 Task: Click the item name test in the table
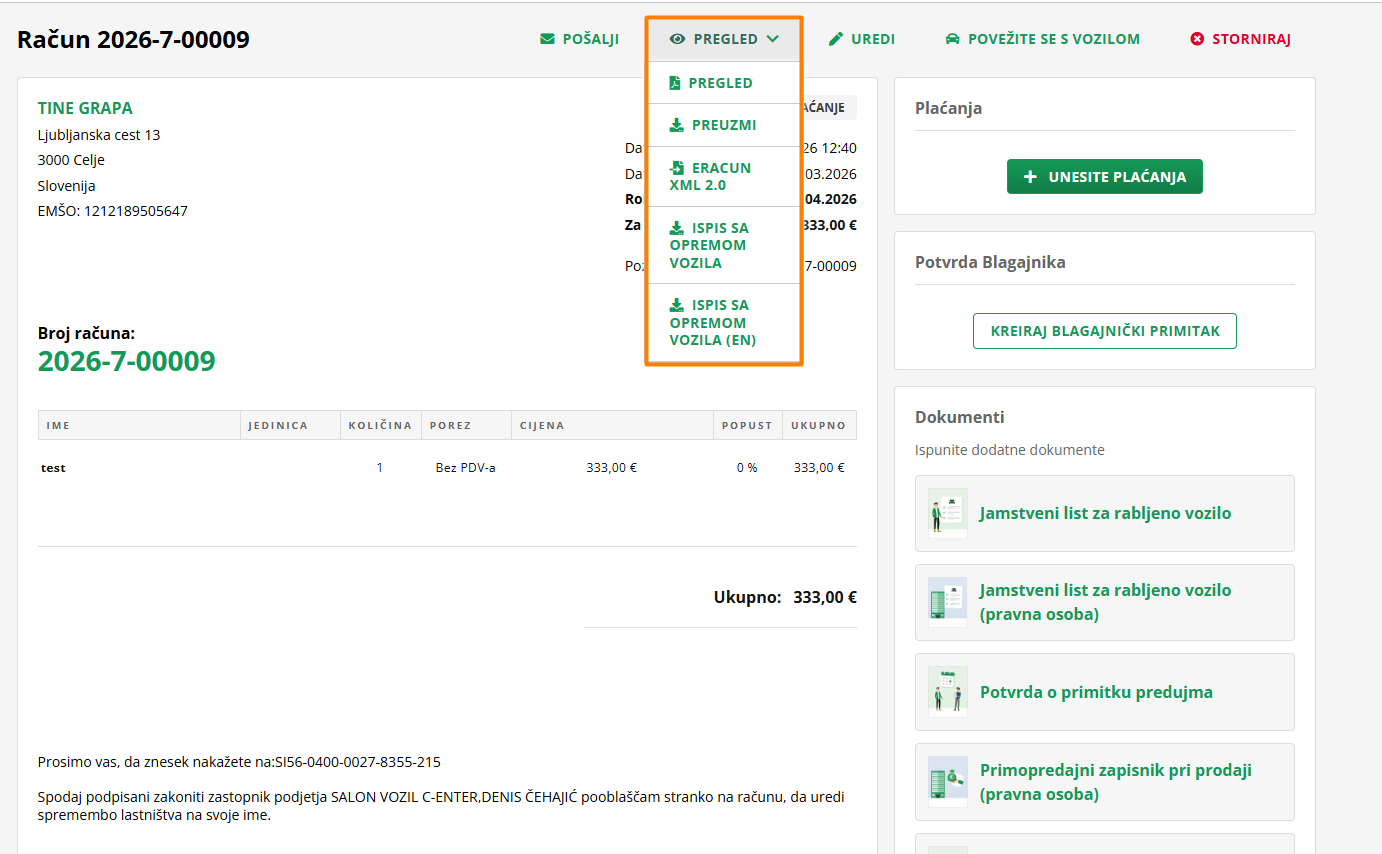(54, 467)
